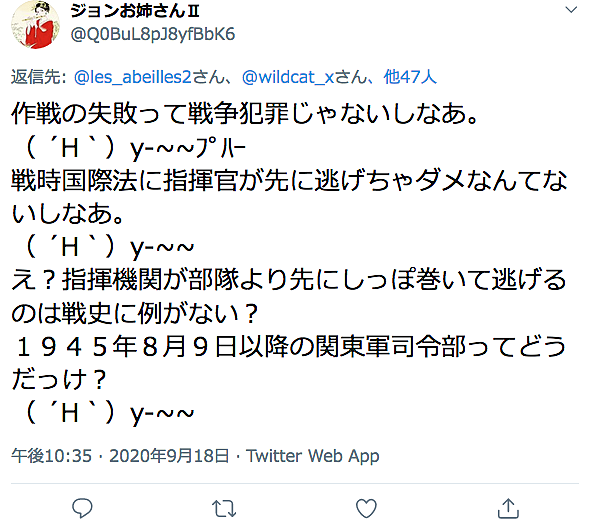Open profile via display name ジョンお姉さんⅡ

(135, 11)
